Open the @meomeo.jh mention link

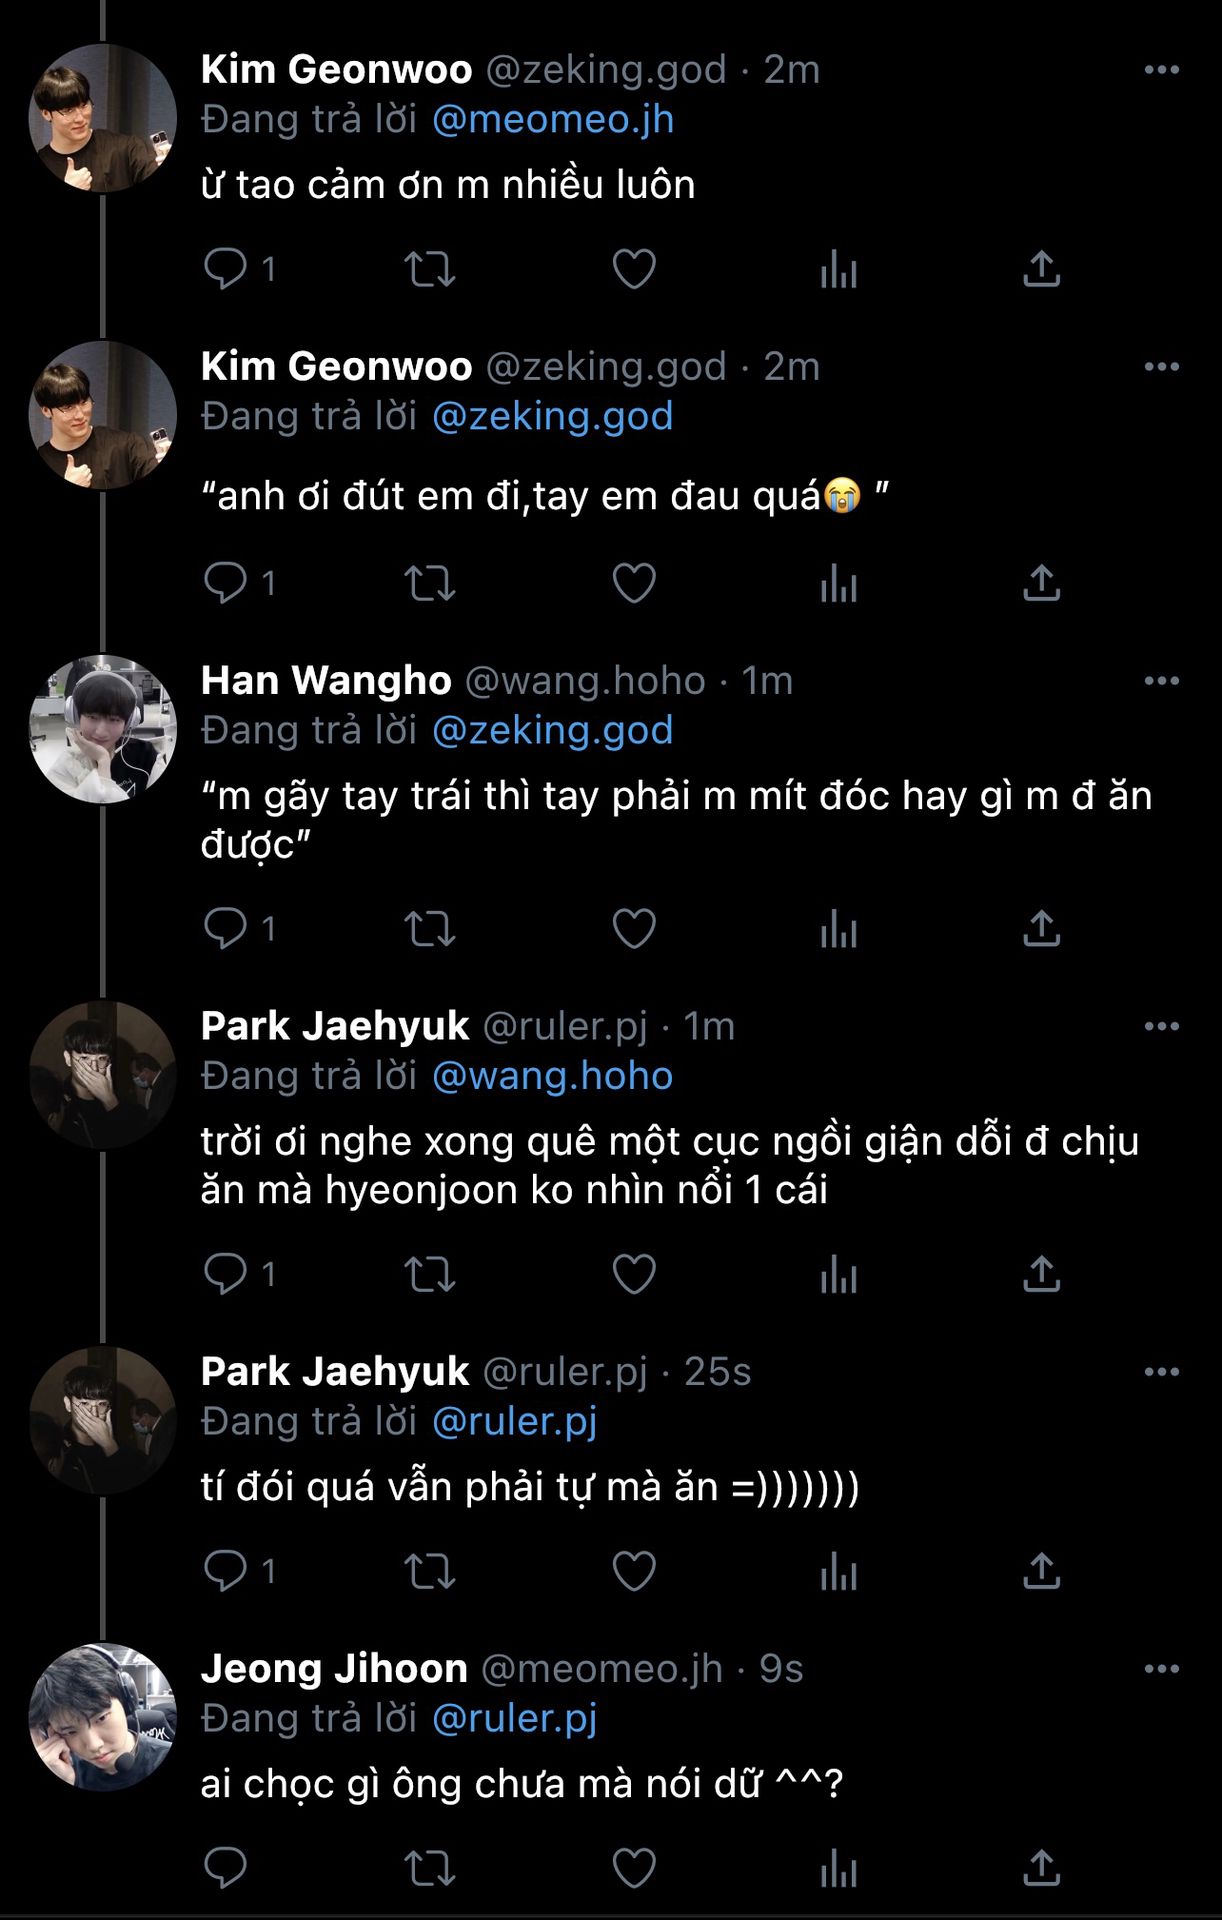pos(553,120)
